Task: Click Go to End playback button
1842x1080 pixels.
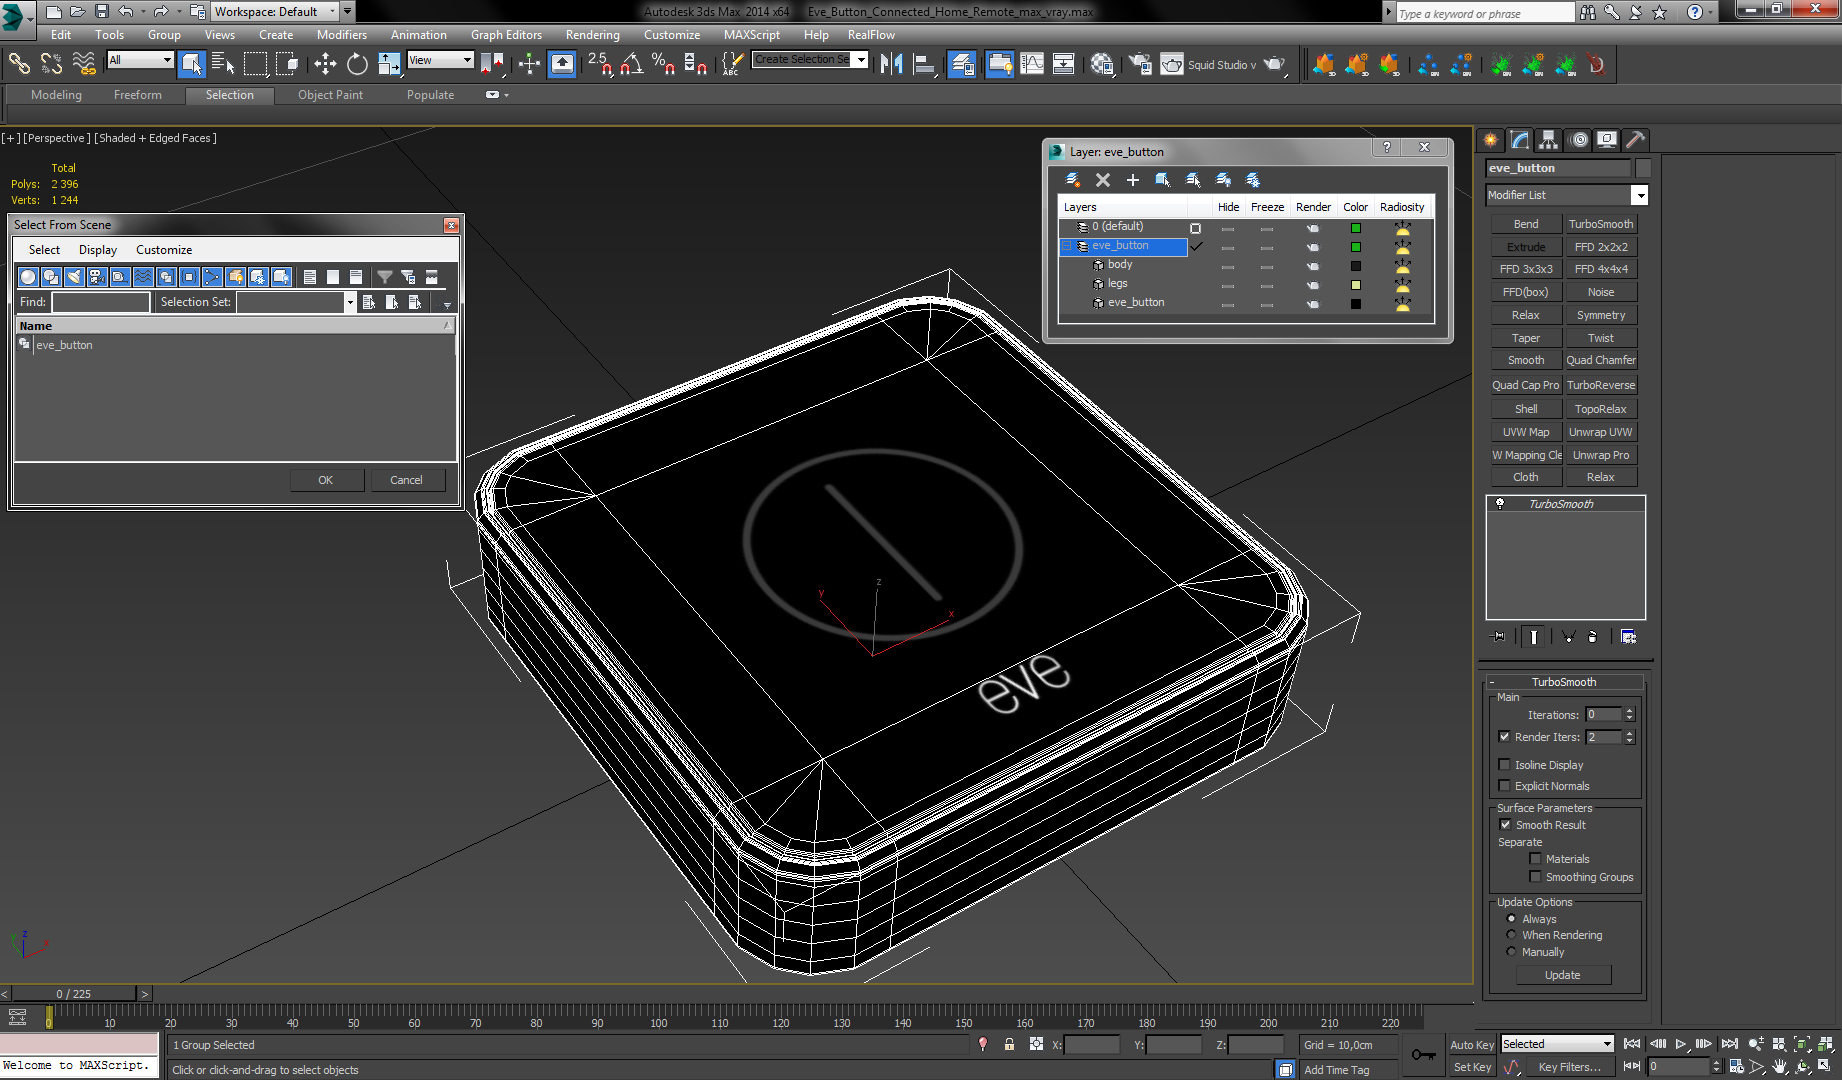Action: pyautogui.click(x=1730, y=1044)
